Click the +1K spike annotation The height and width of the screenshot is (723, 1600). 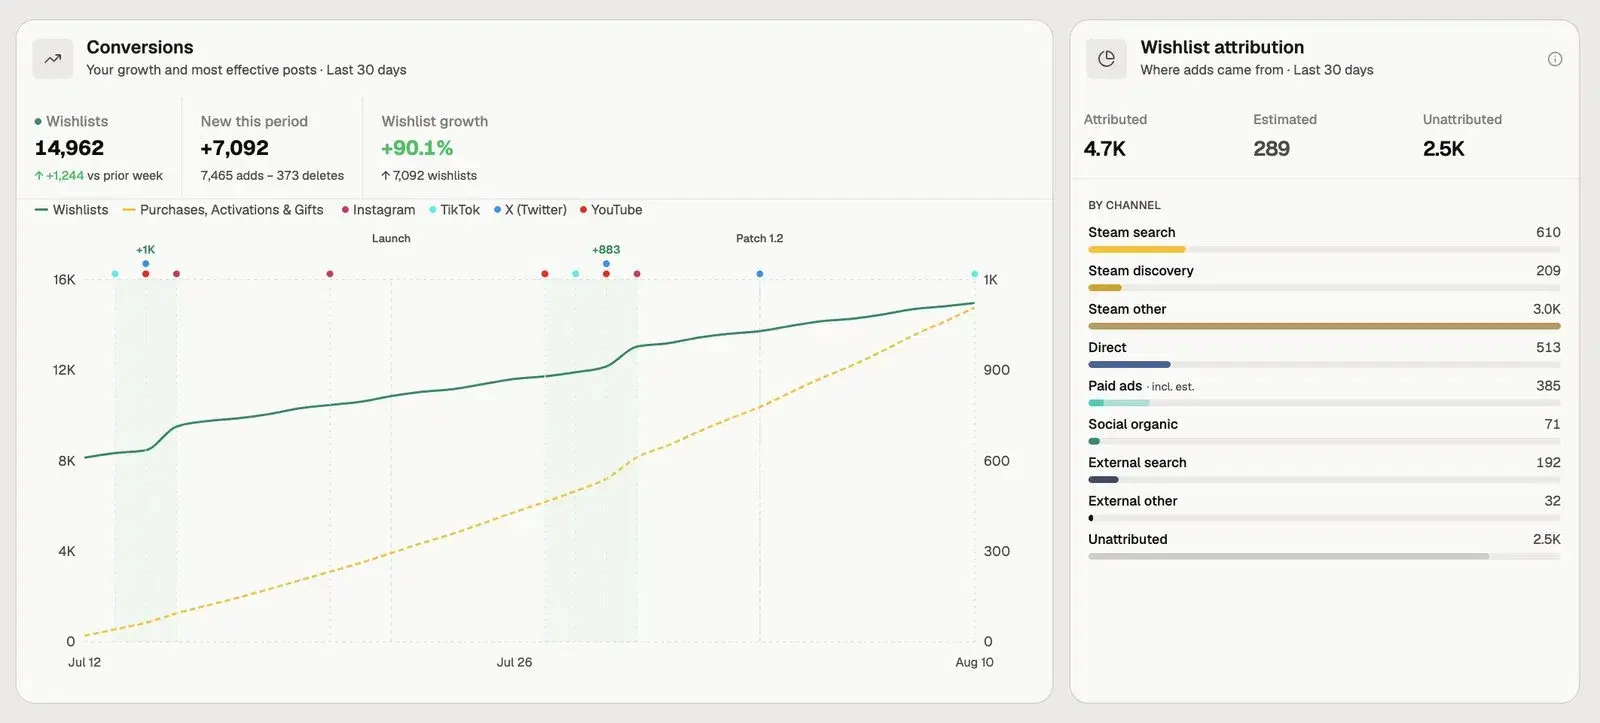click(x=146, y=250)
